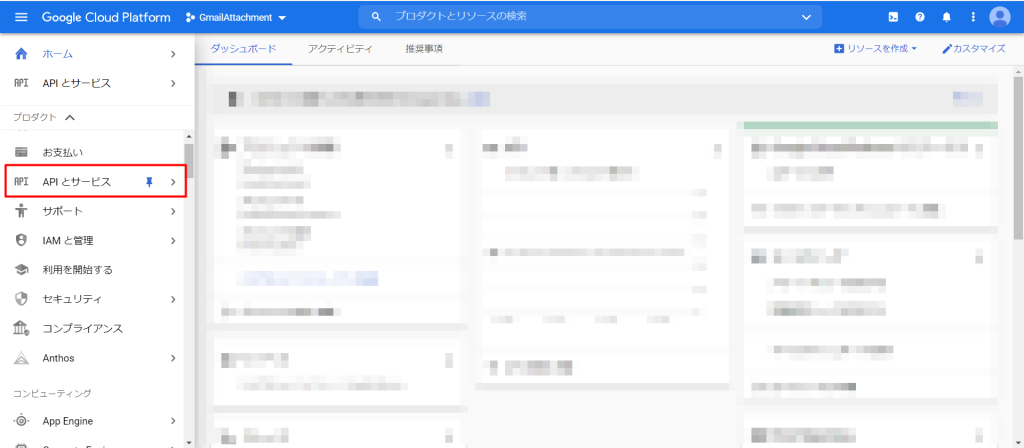The height and width of the screenshot is (448, 1024).
Task: Click the カスタマイズ button
Action: point(973,48)
